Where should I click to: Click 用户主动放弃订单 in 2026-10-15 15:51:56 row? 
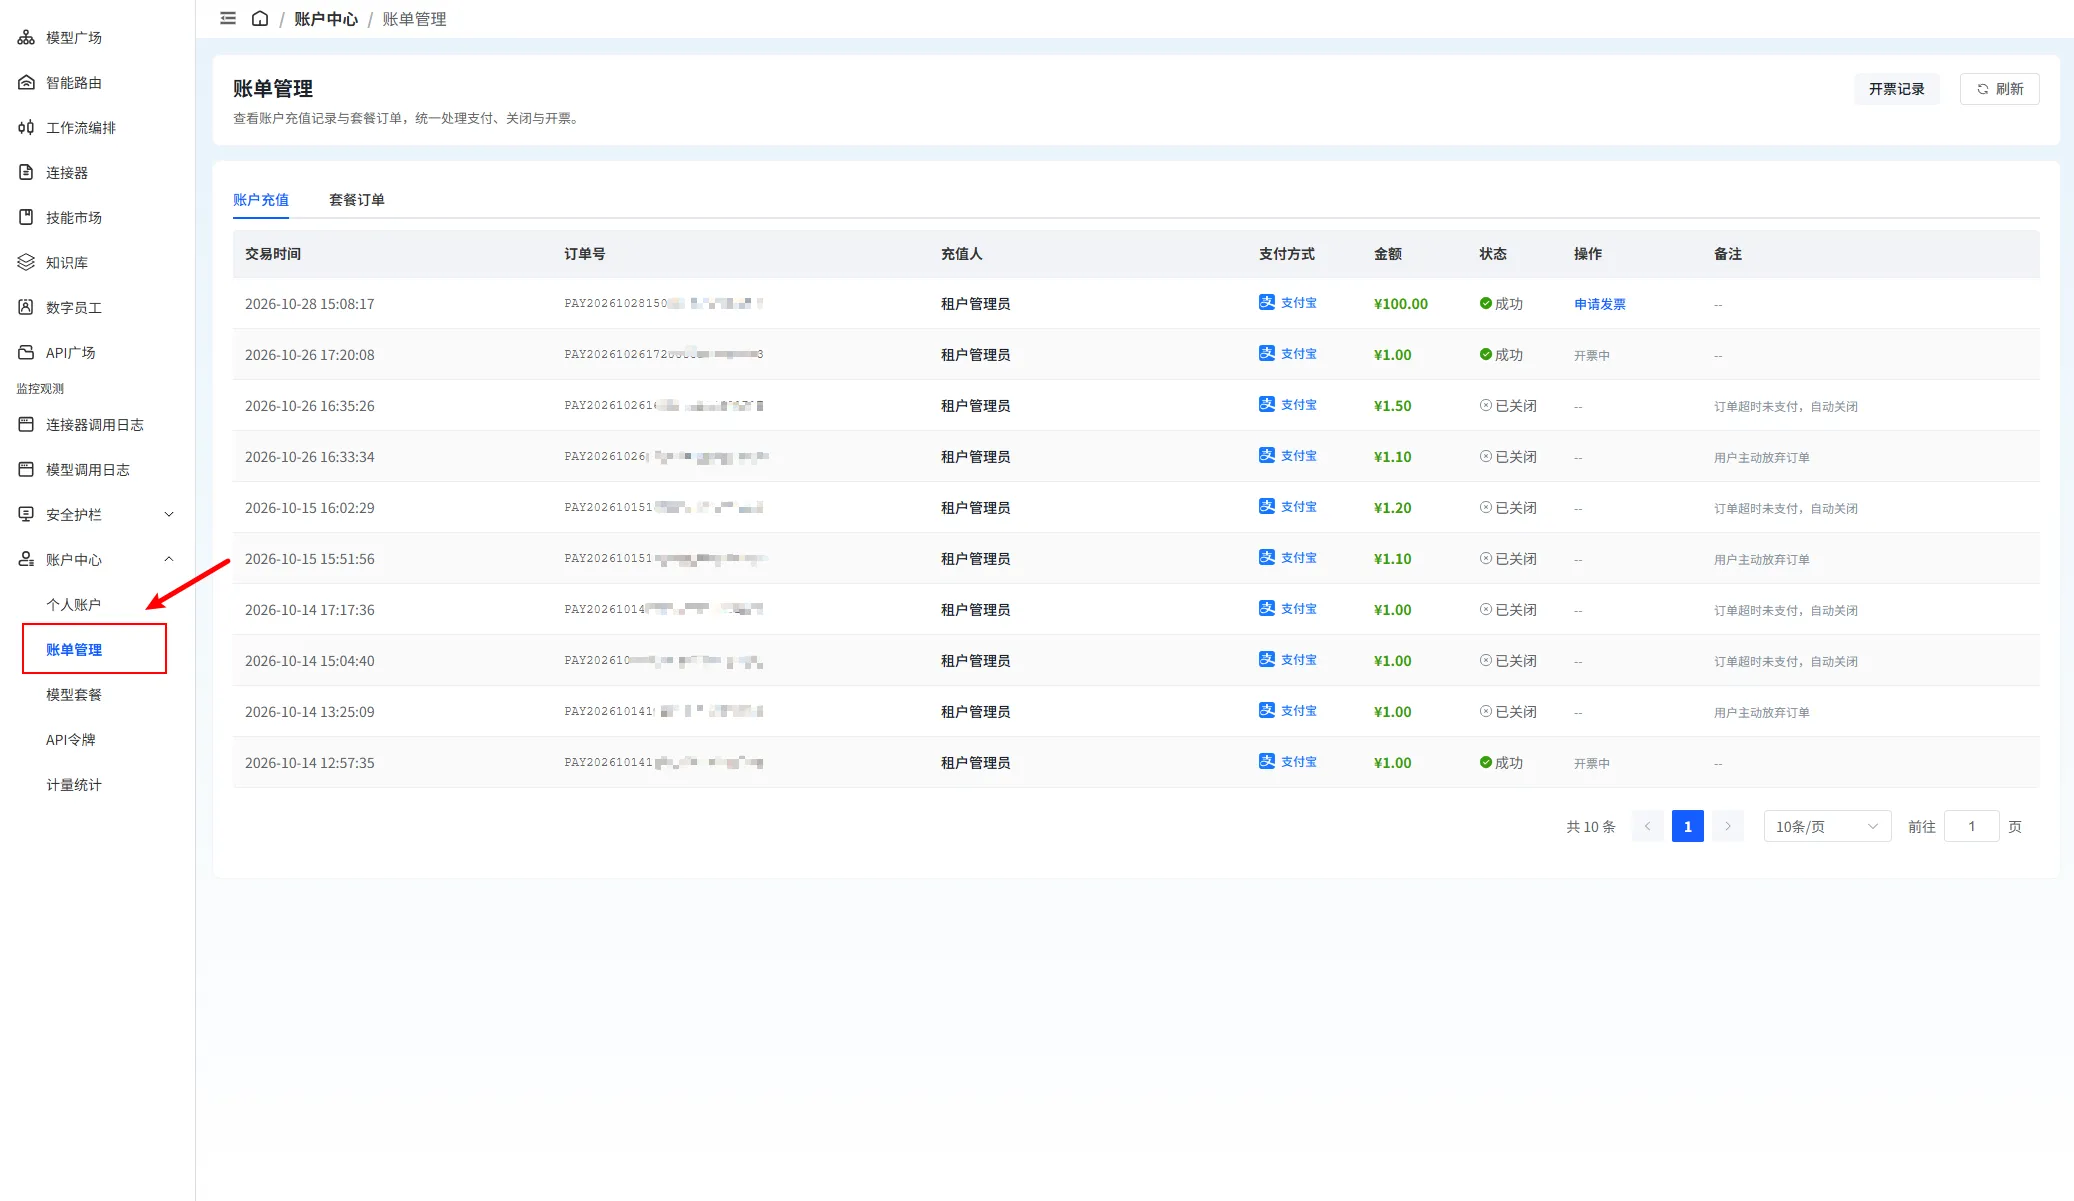(1762, 559)
